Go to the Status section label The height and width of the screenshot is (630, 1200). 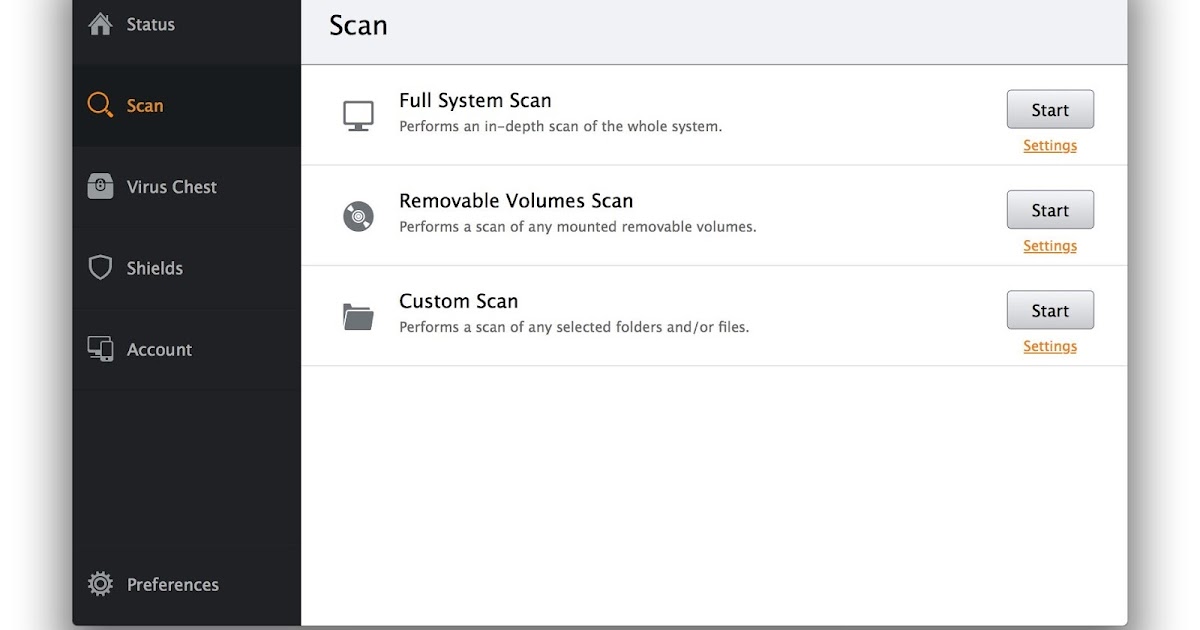point(151,24)
